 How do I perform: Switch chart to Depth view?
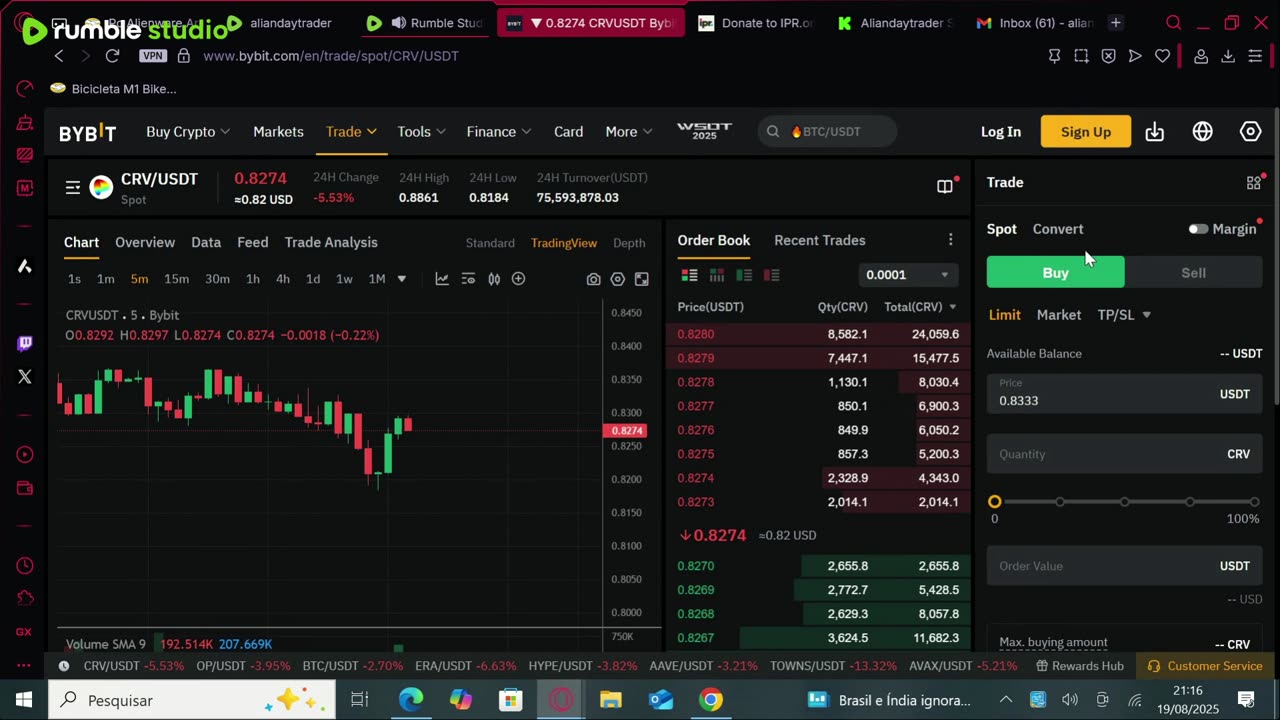(x=629, y=243)
